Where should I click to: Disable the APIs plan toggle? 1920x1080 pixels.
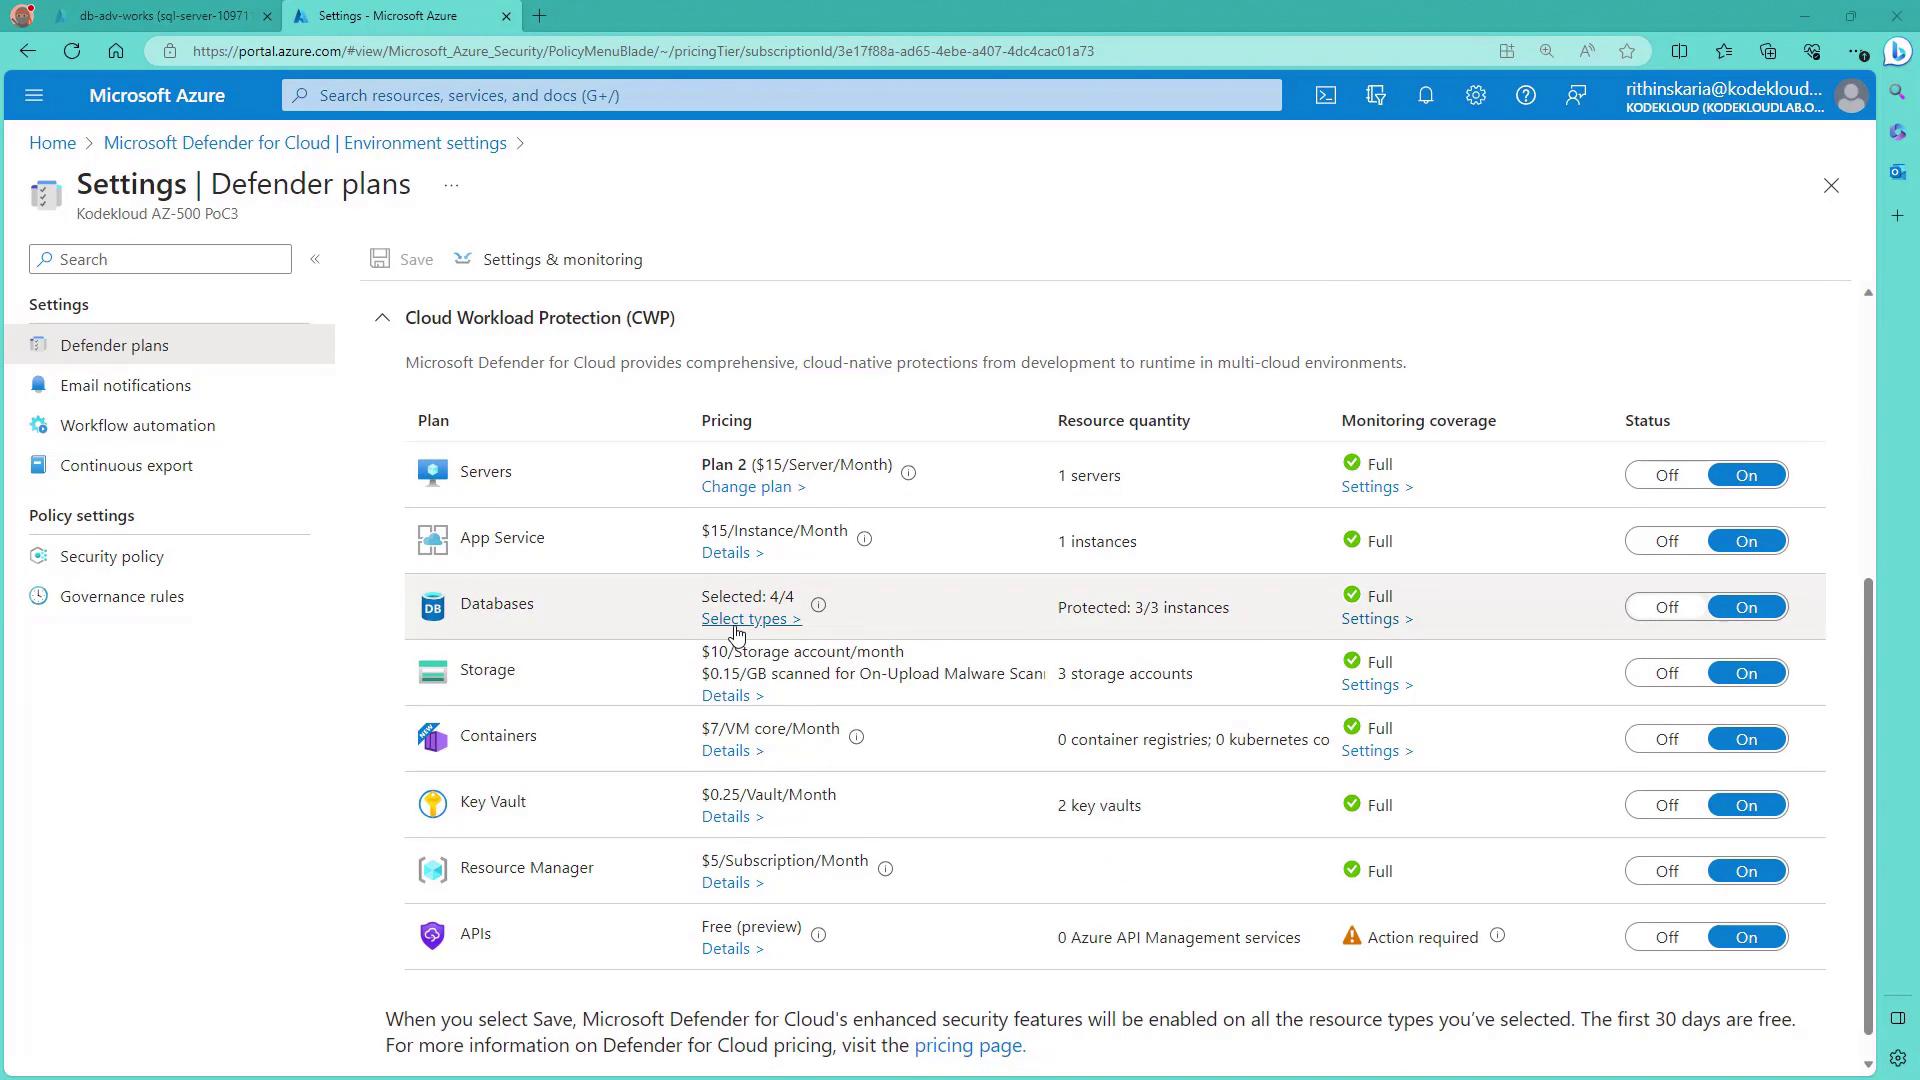(x=1666, y=938)
